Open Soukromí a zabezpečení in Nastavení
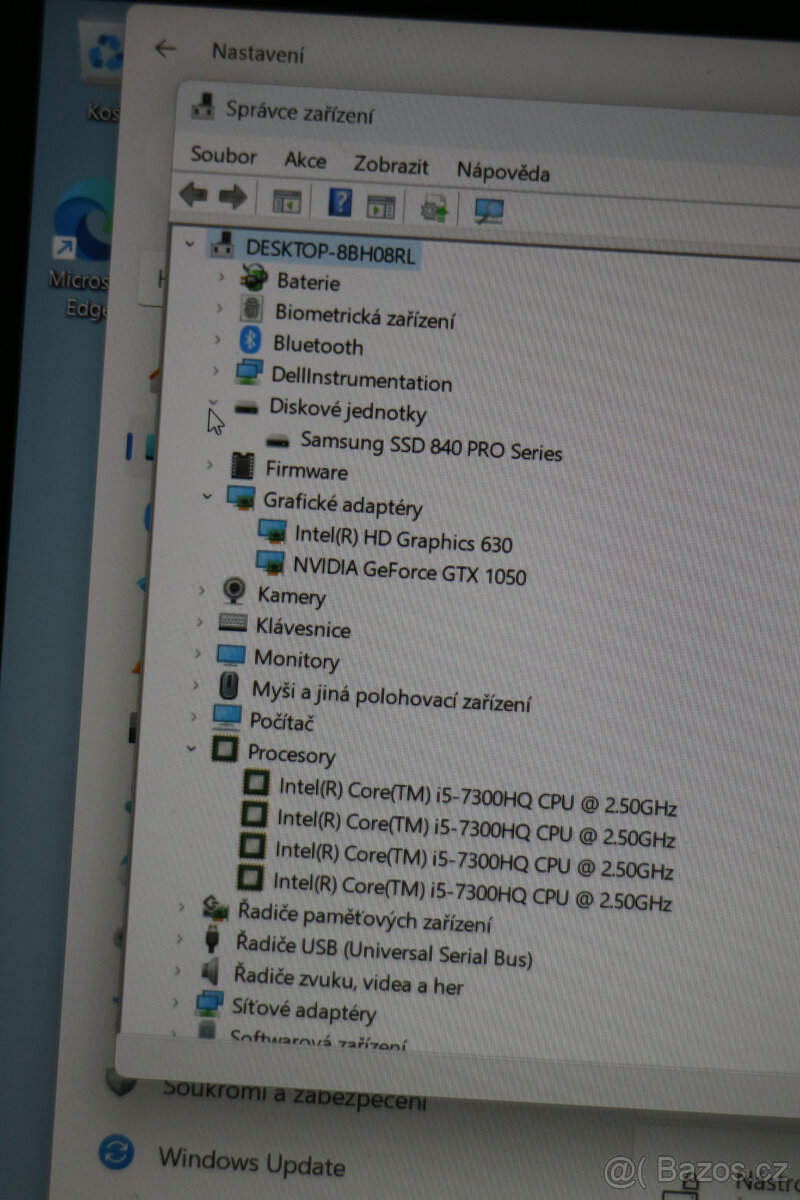The height and width of the screenshot is (1200, 800). [294, 1096]
